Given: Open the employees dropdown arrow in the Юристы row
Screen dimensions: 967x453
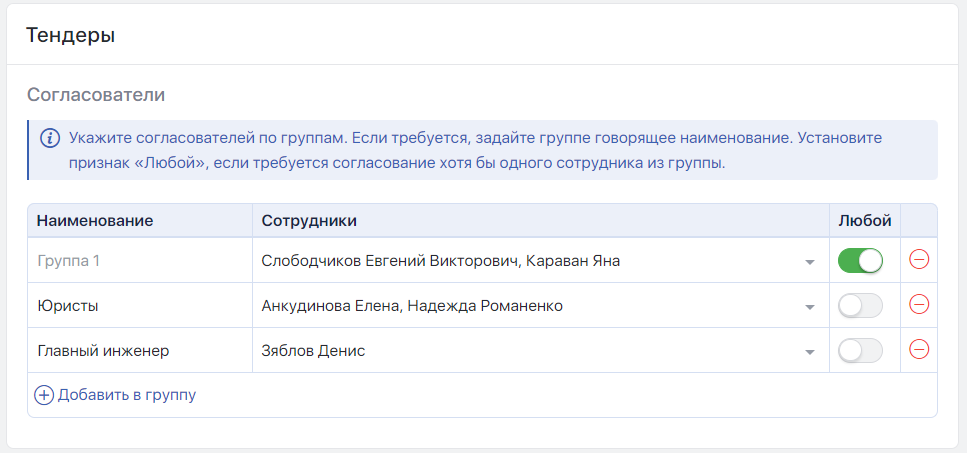Looking at the screenshot, I should coord(809,307).
